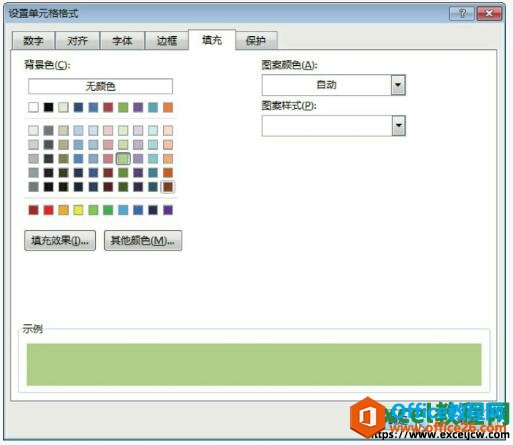Viewport: 513px width, 445px height.
Task: Choose darkest shade of aqua theme column
Action: point(153,187)
